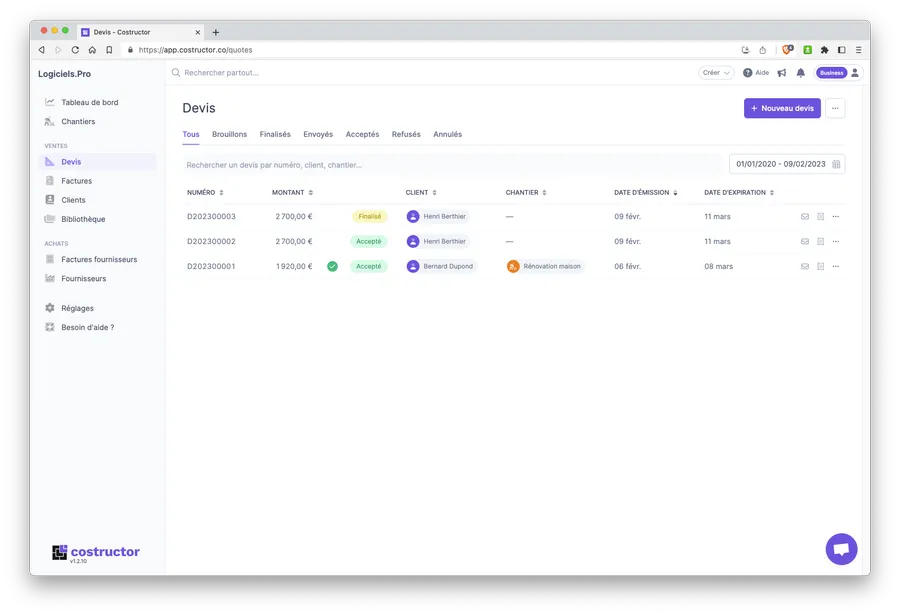Reload the page in browser
Screen dimensions: 900x615
click(75, 50)
